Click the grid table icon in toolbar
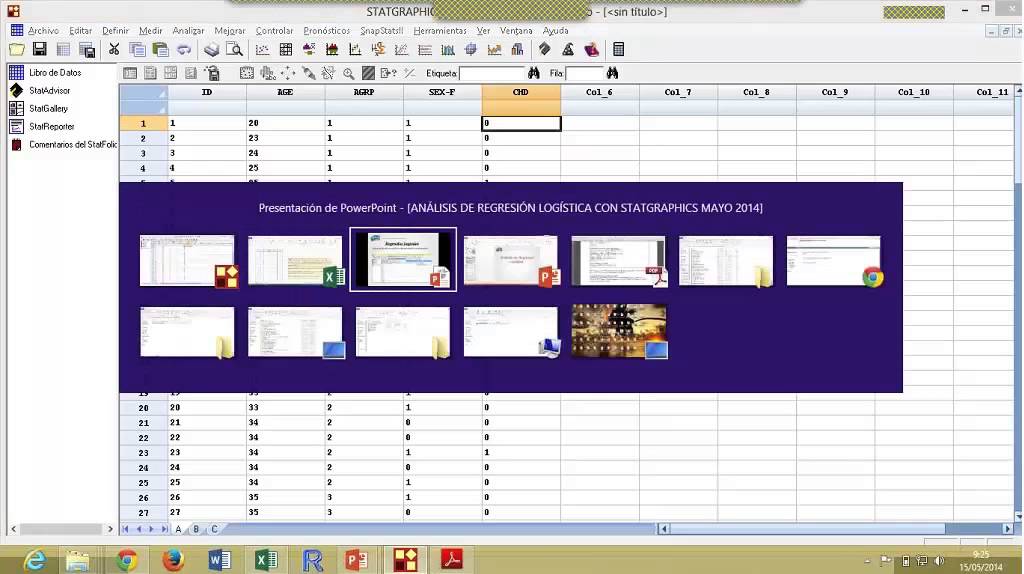 [x=285, y=50]
